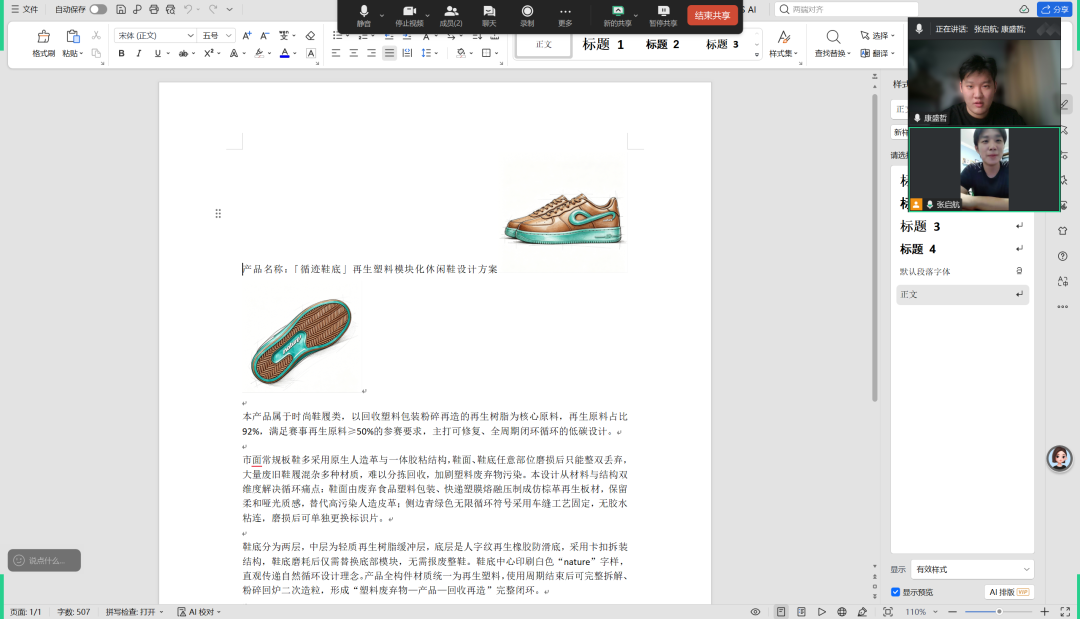Click the print icon in top toolbar
The height and width of the screenshot is (619, 1080).
click(154, 10)
